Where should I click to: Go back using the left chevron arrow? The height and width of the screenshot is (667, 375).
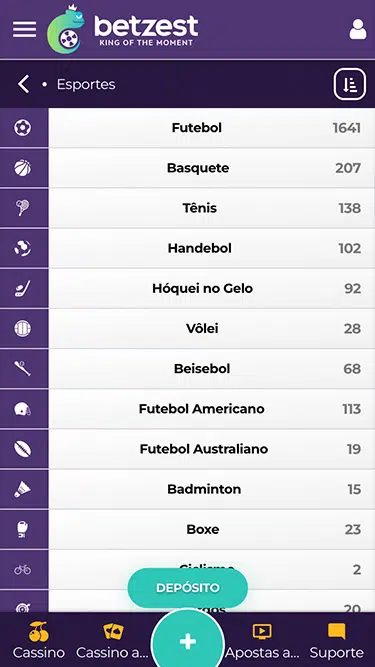(x=23, y=84)
